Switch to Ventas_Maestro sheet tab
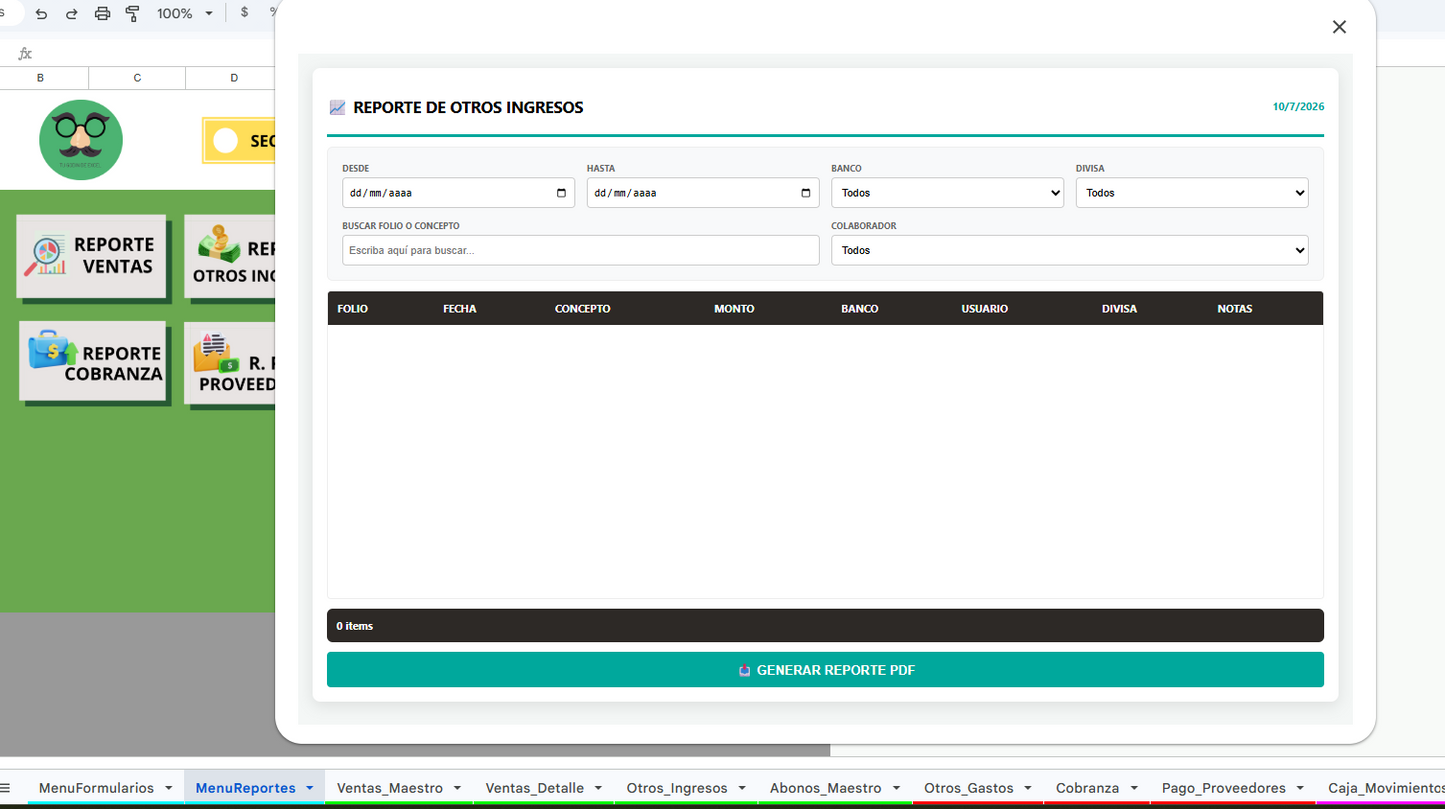This screenshot has height=809, width=1445. point(390,788)
